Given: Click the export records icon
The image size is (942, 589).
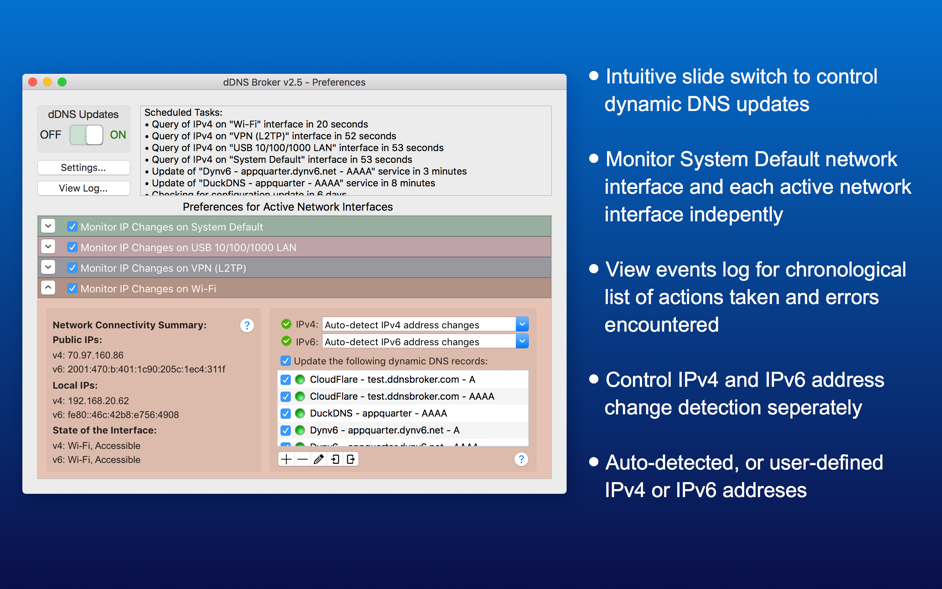Looking at the screenshot, I should tap(351, 459).
